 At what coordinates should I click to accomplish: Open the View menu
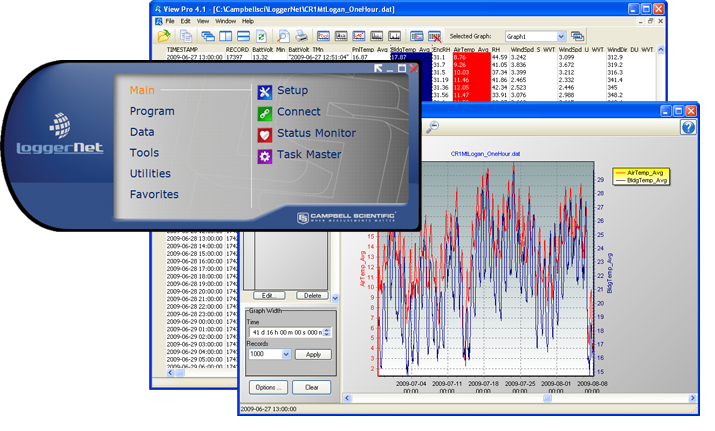coord(203,21)
